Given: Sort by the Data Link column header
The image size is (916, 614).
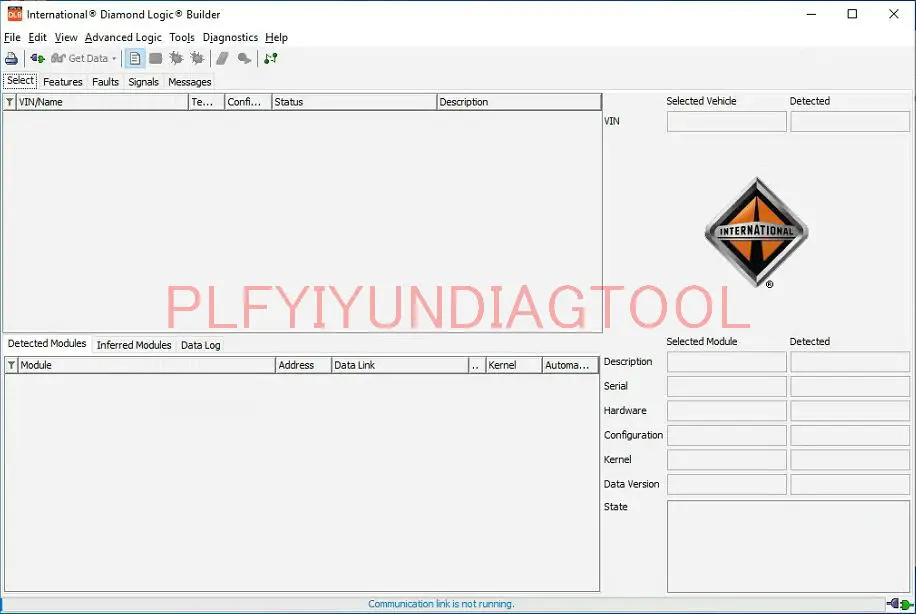Looking at the screenshot, I should [x=400, y=365].
